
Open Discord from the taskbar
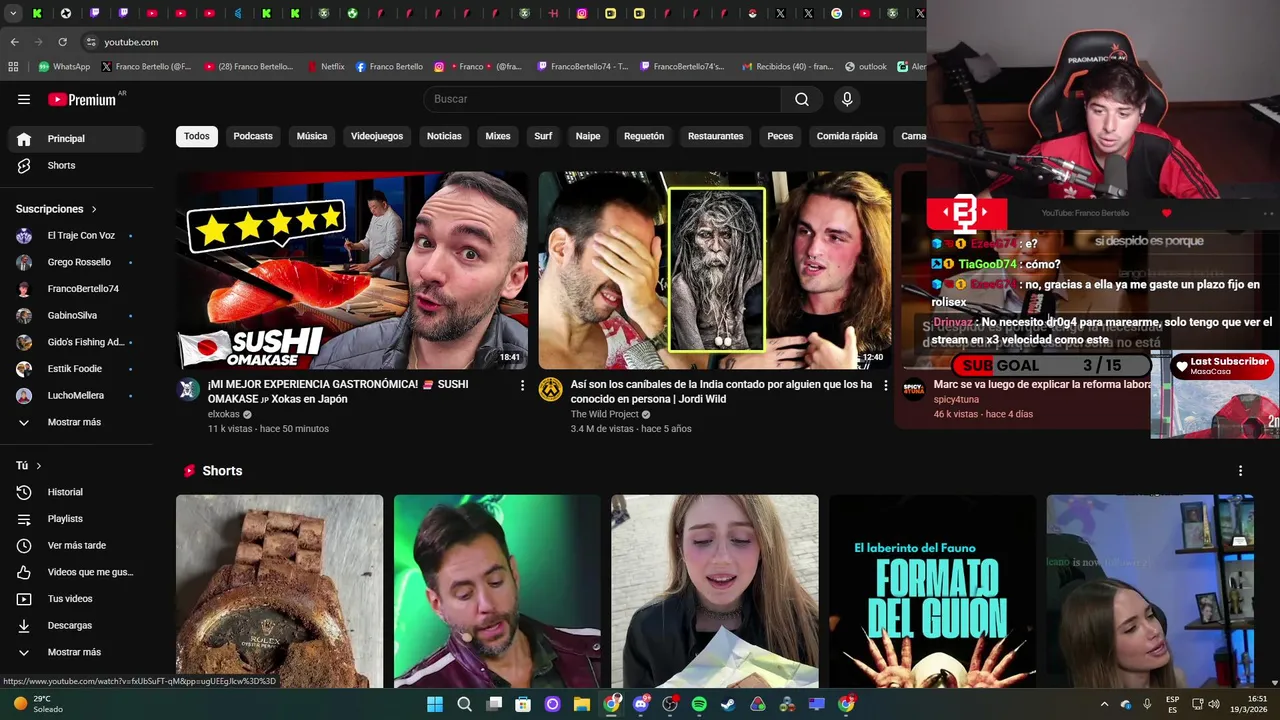[x=641, y=704]
